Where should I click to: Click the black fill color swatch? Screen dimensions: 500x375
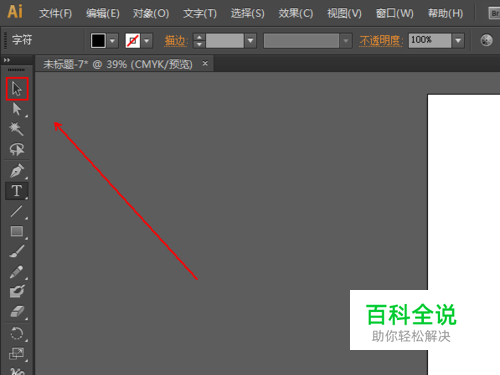click(98, 41)
